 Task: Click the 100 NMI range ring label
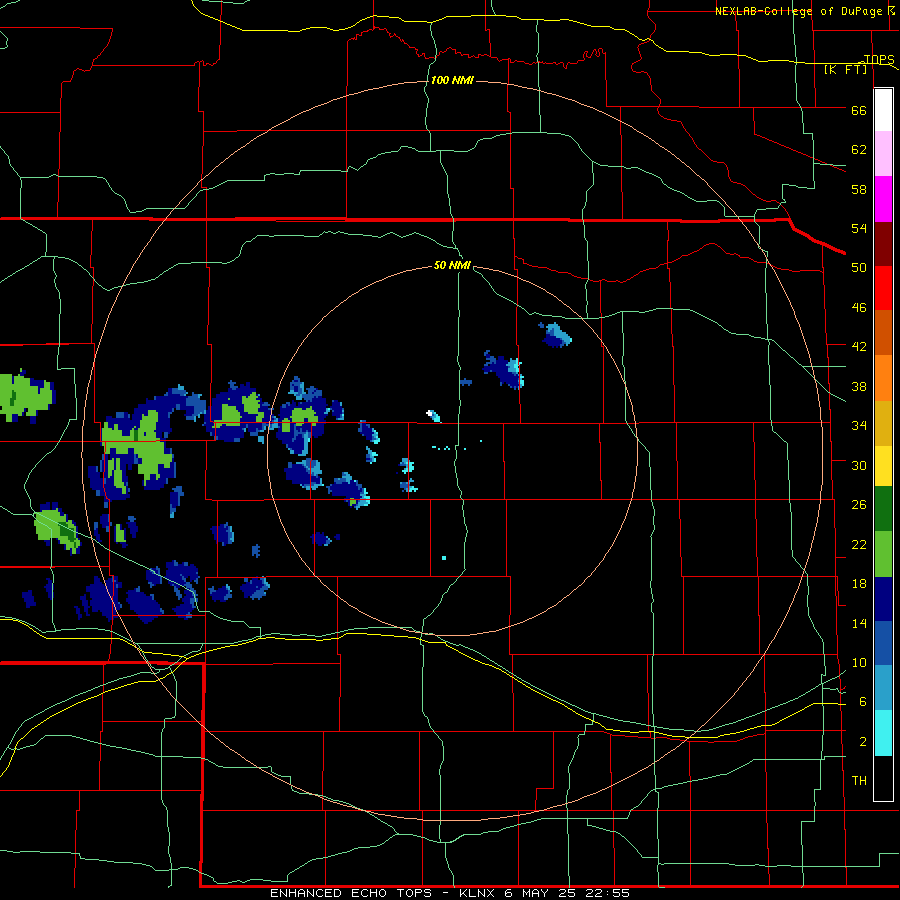(452, 80)
